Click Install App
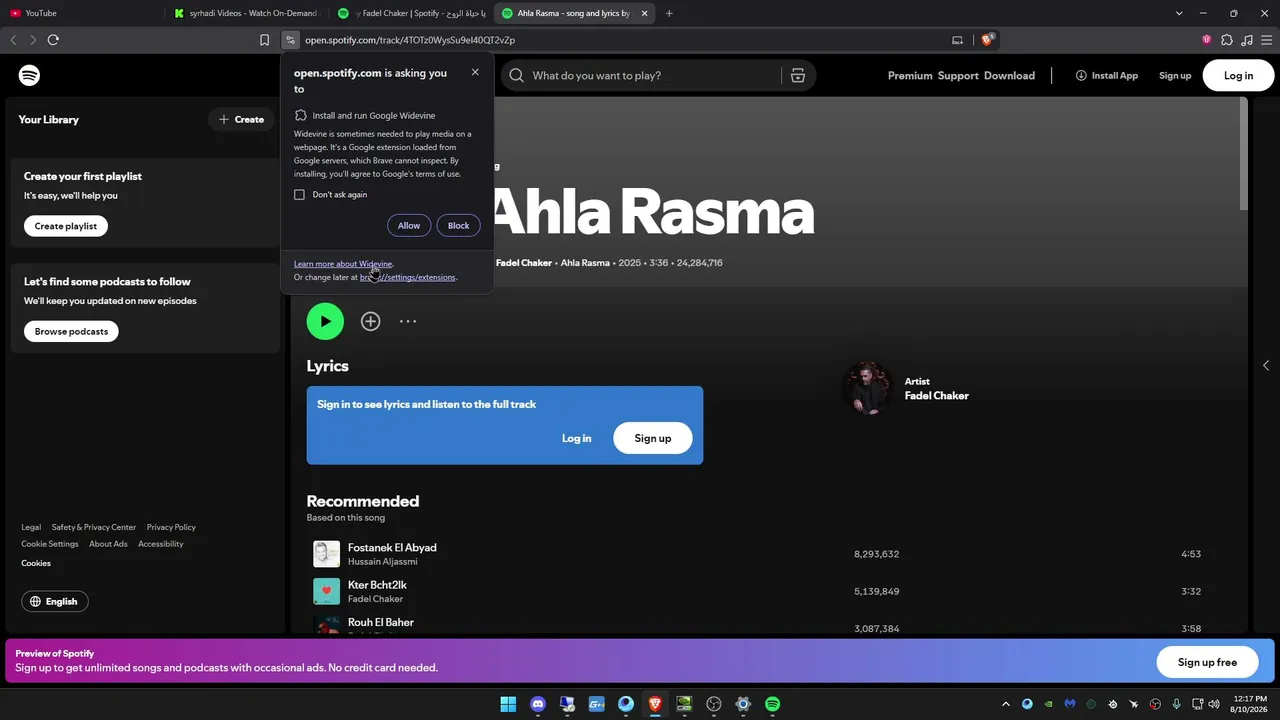The height and width of the screenshot is (720, 1280). [x=1107, y=76]
